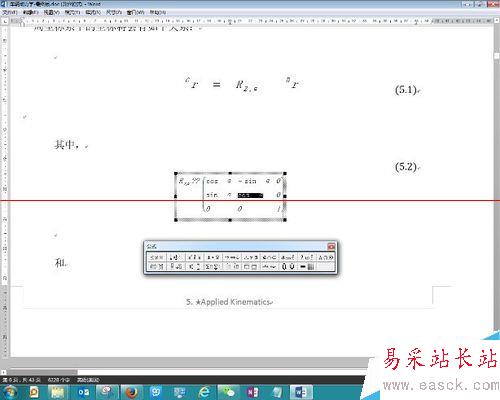Open the embellishments palette in equation toolbar

click(x=194, y=257)
